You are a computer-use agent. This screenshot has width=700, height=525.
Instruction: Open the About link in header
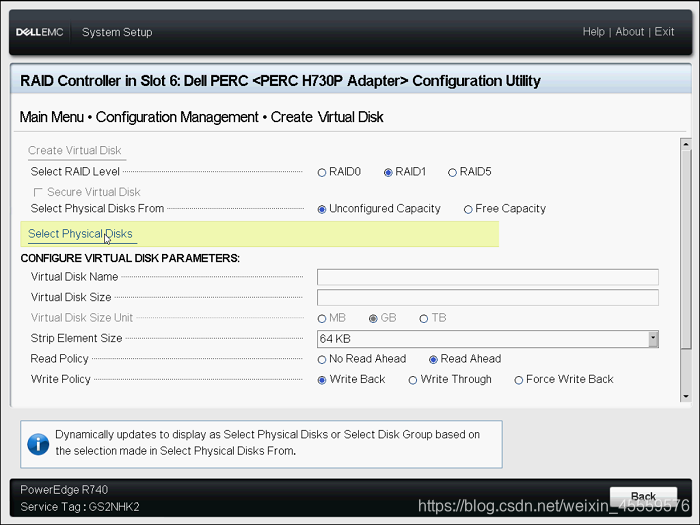(x=629, y=32)
